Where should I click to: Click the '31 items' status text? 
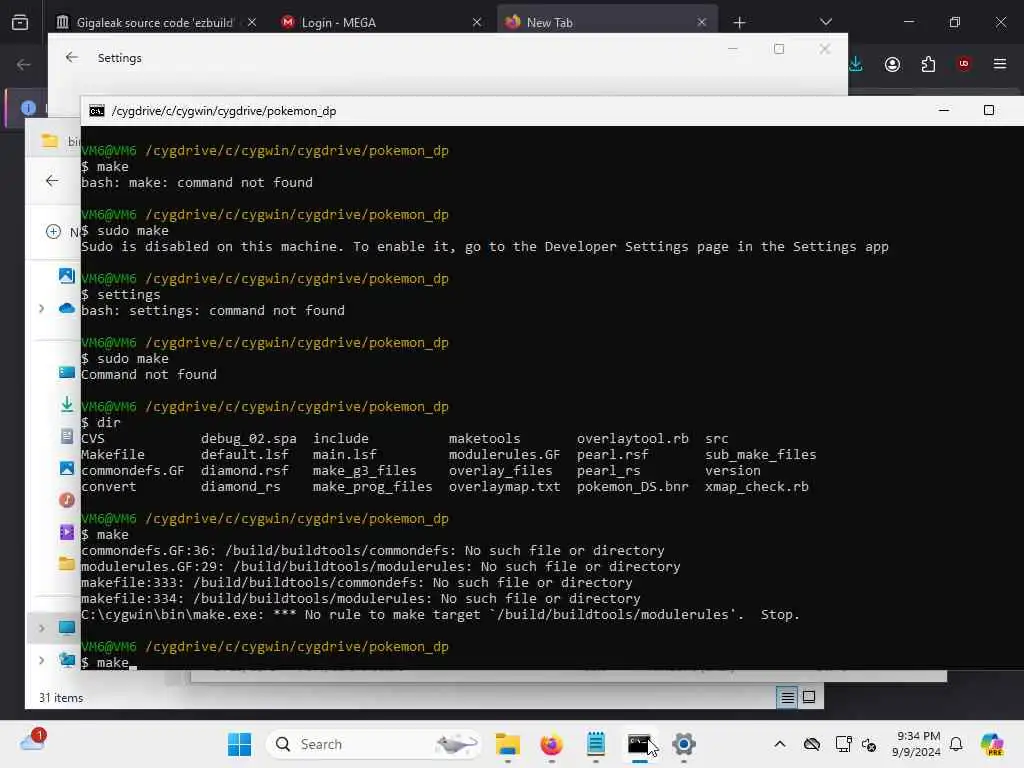(61, 698)
